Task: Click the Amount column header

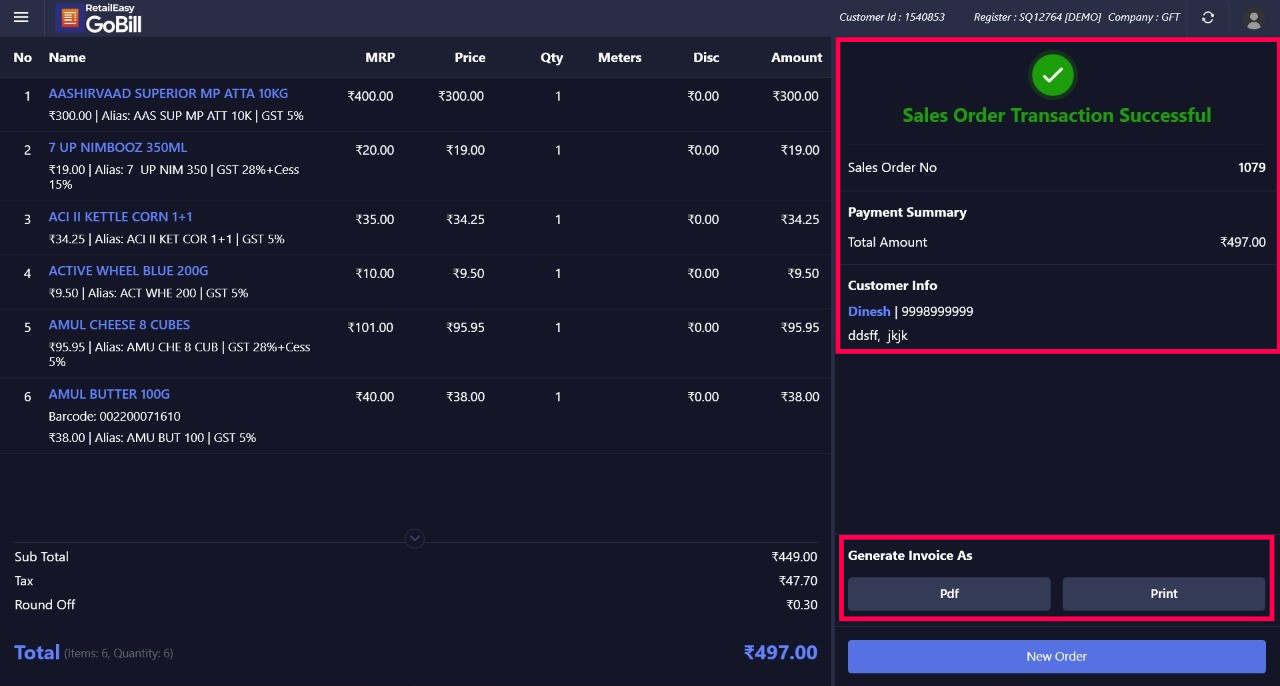Action: point(796,57)
